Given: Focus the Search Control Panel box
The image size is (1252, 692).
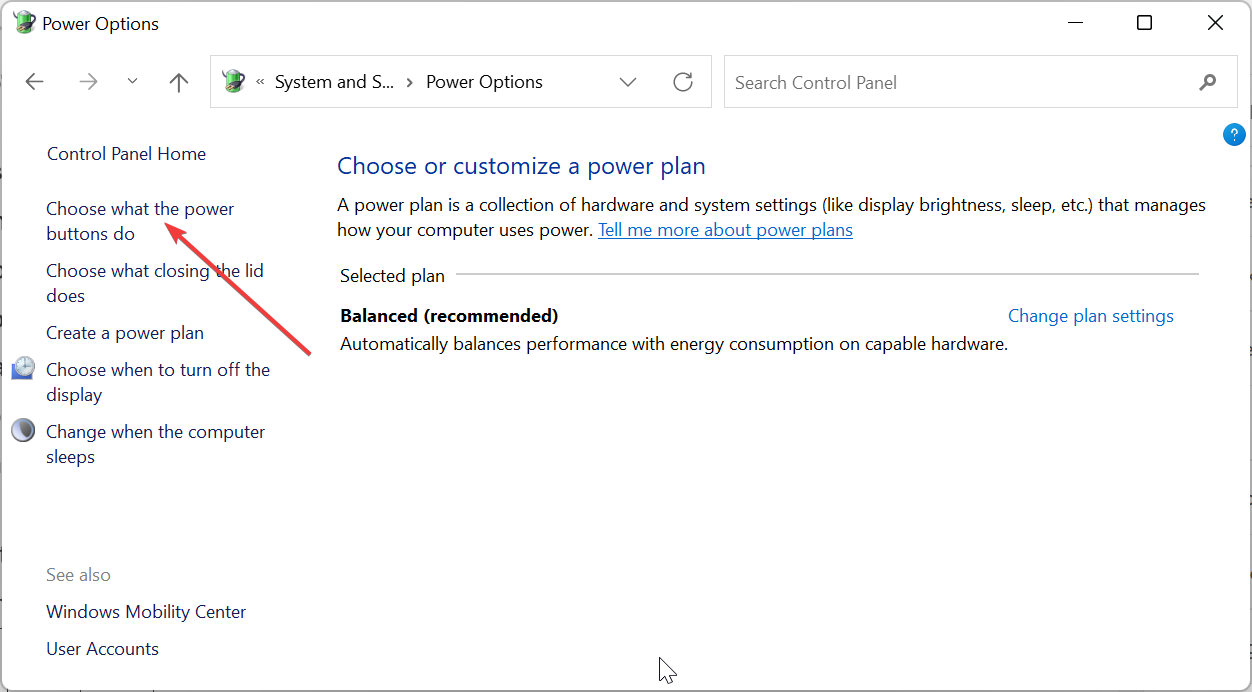Looking at the screenshot, I should [981, 82].
